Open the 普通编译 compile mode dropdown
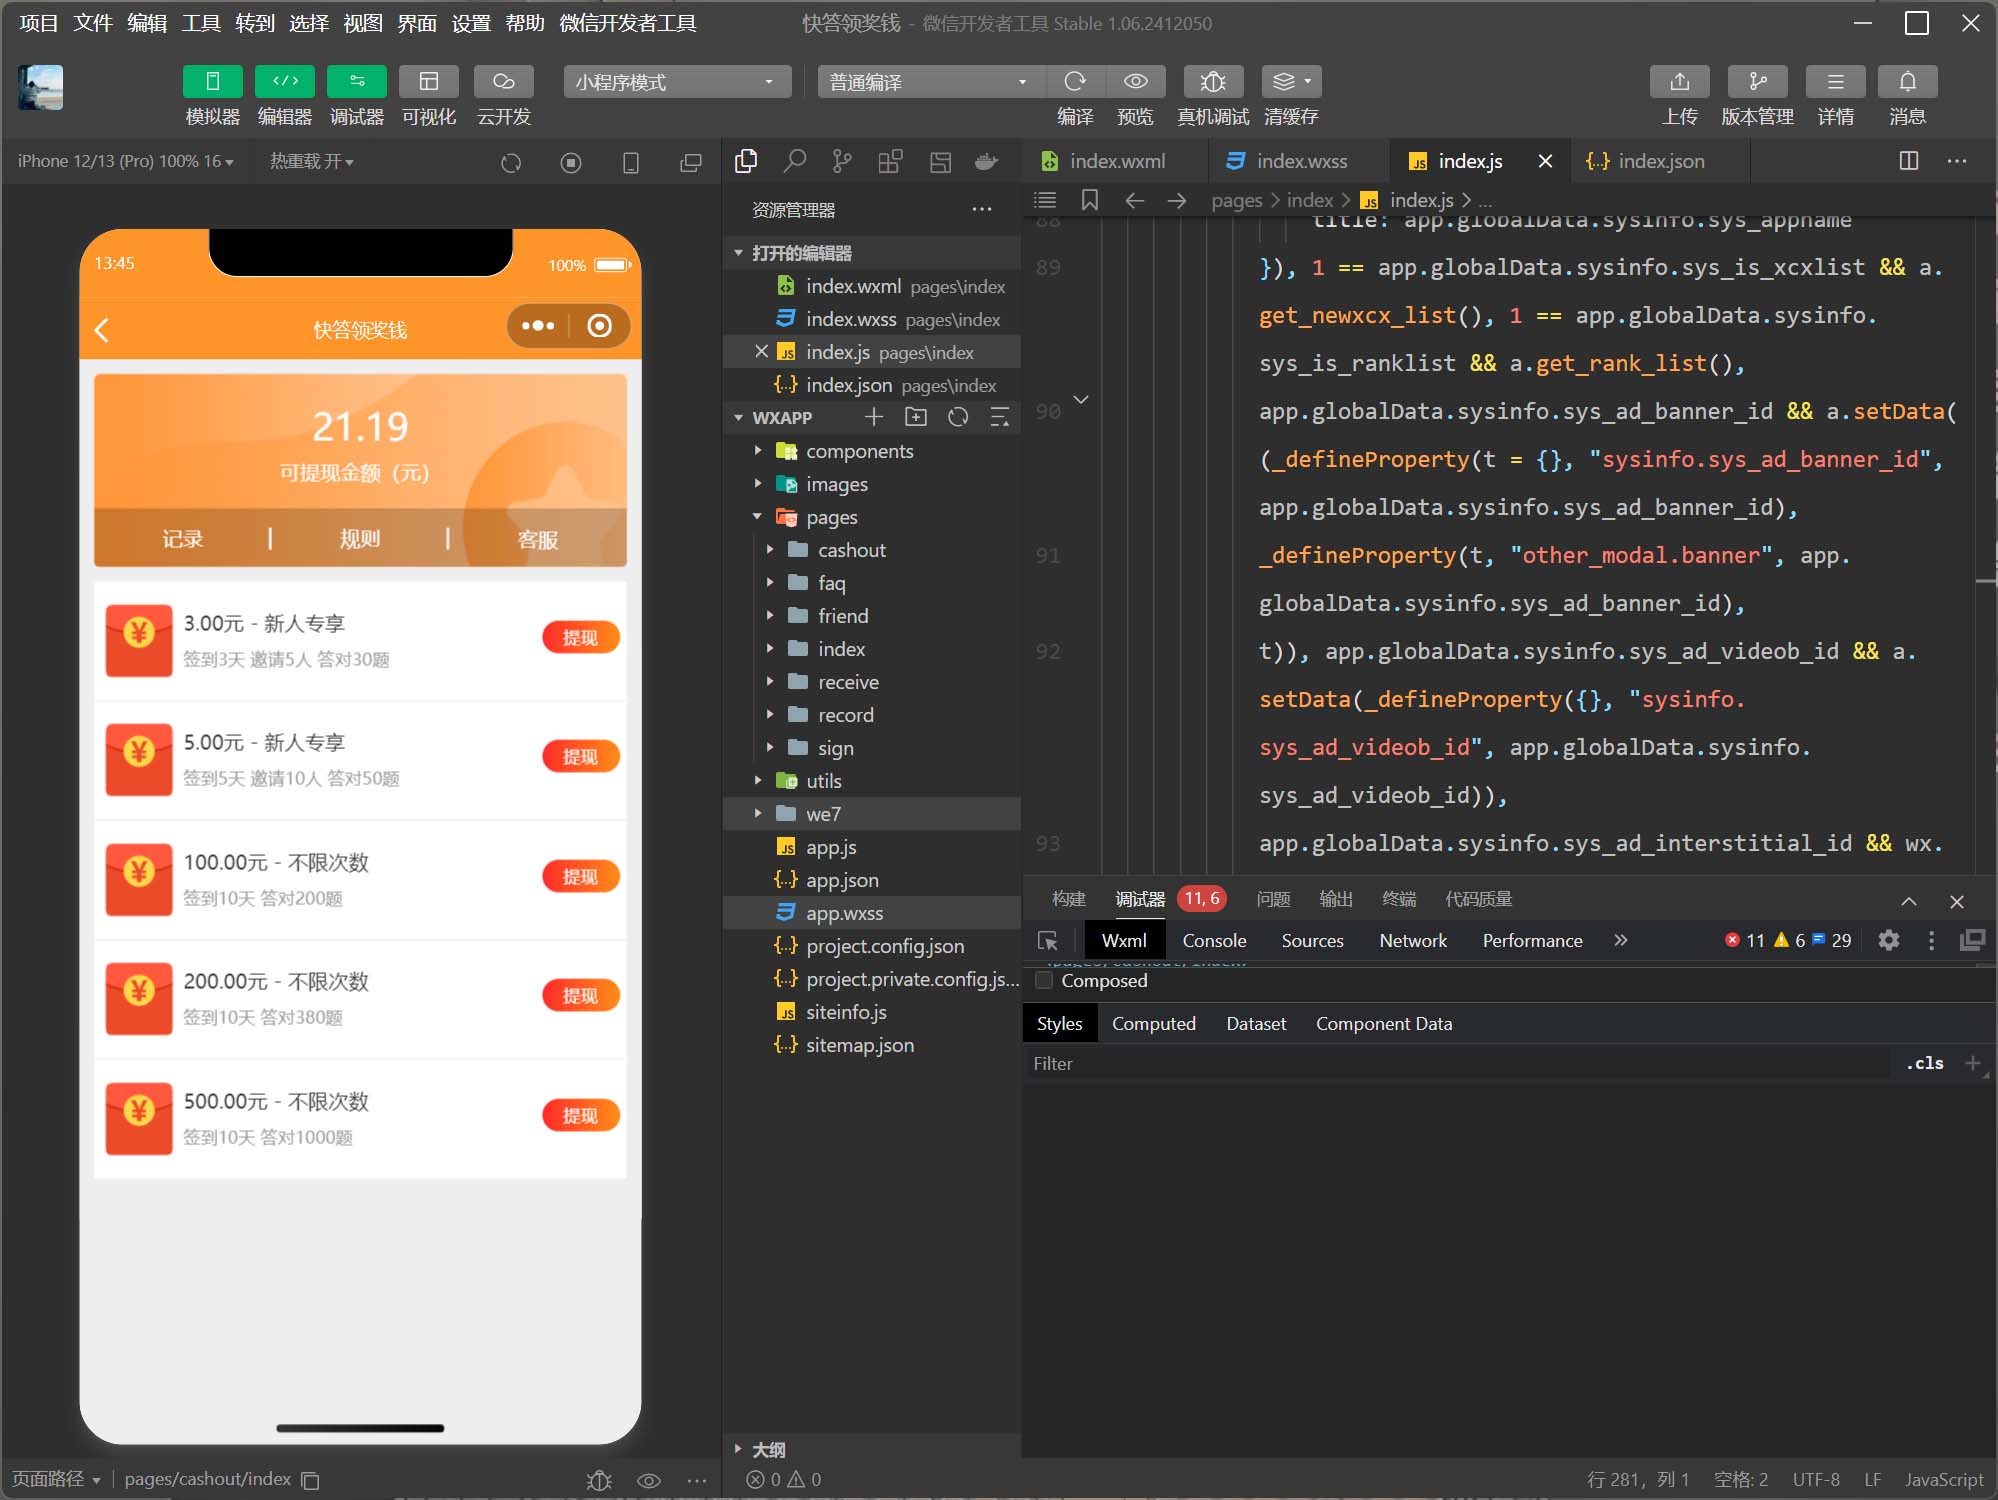Viewport: 1998px width, 1500px height. 931,82
